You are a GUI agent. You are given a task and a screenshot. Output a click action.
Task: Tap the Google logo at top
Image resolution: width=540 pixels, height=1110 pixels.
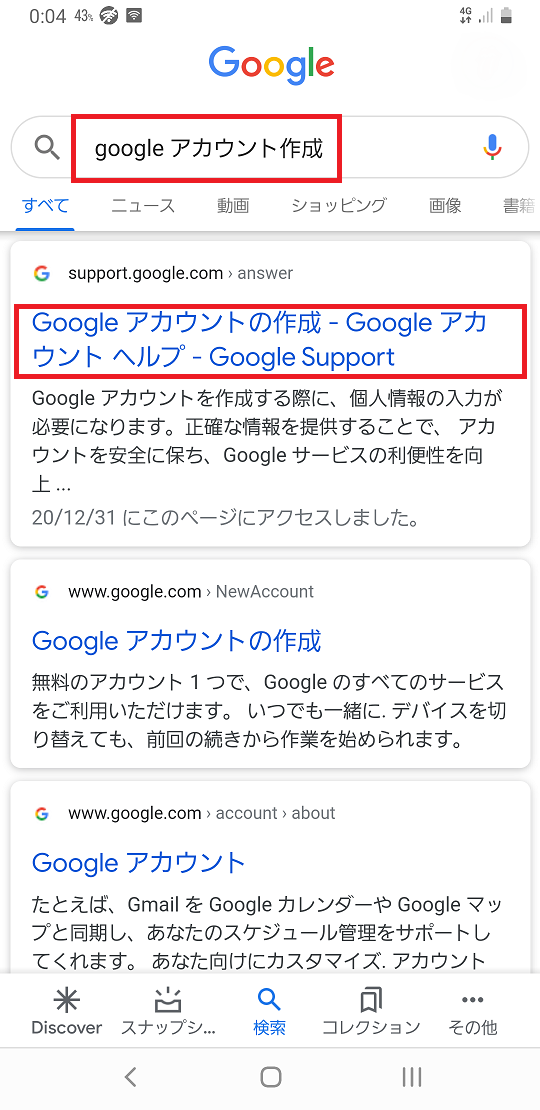272,64
